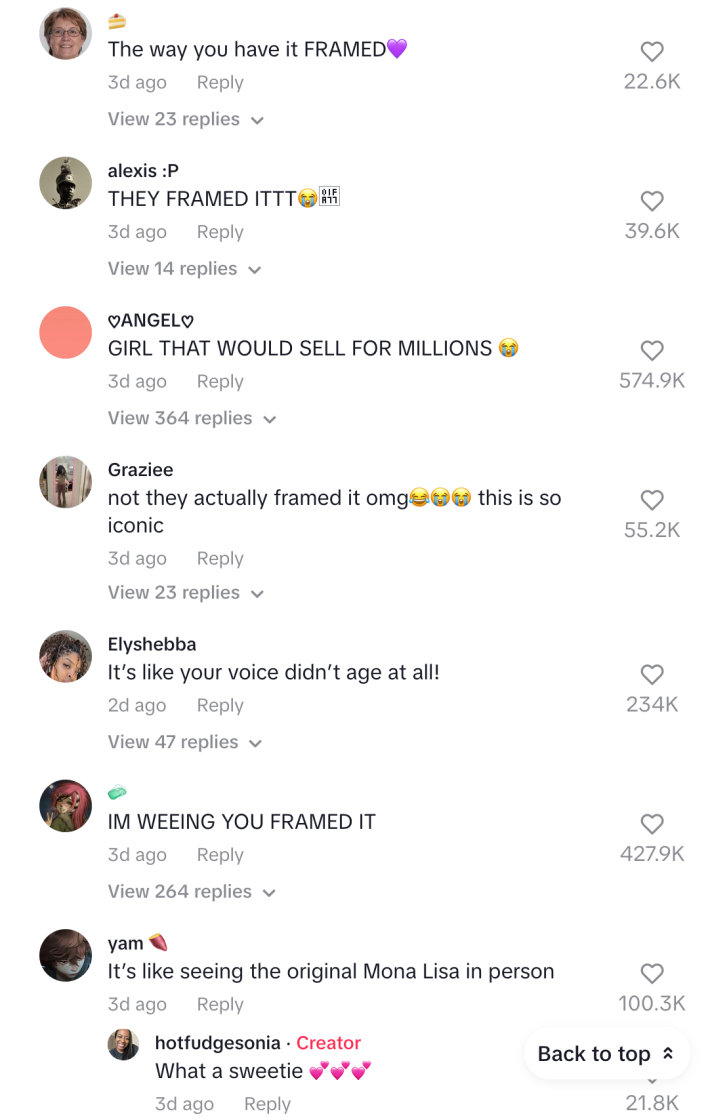Tap the heart on the IM WEEING comment
Viewport: 710px width, 1120px height.
click(652, 824)
